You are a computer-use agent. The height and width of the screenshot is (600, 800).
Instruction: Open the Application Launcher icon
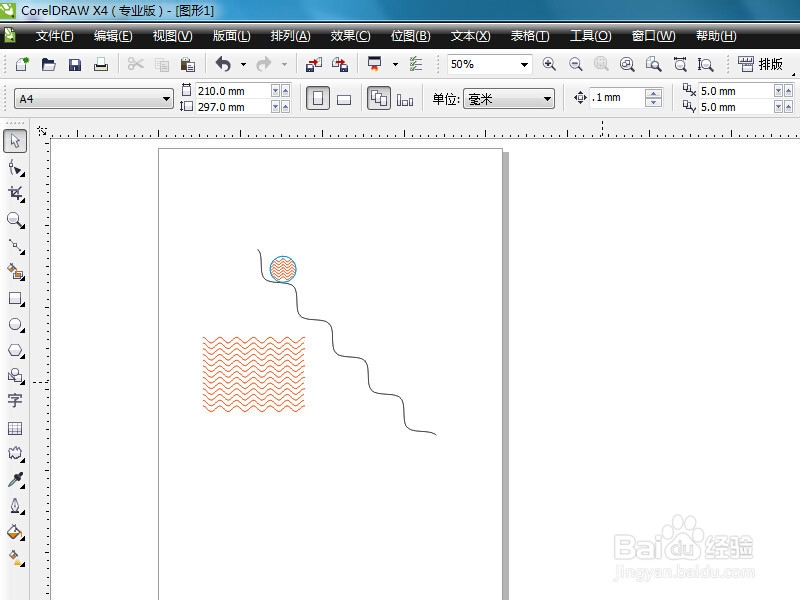point(374,64)
